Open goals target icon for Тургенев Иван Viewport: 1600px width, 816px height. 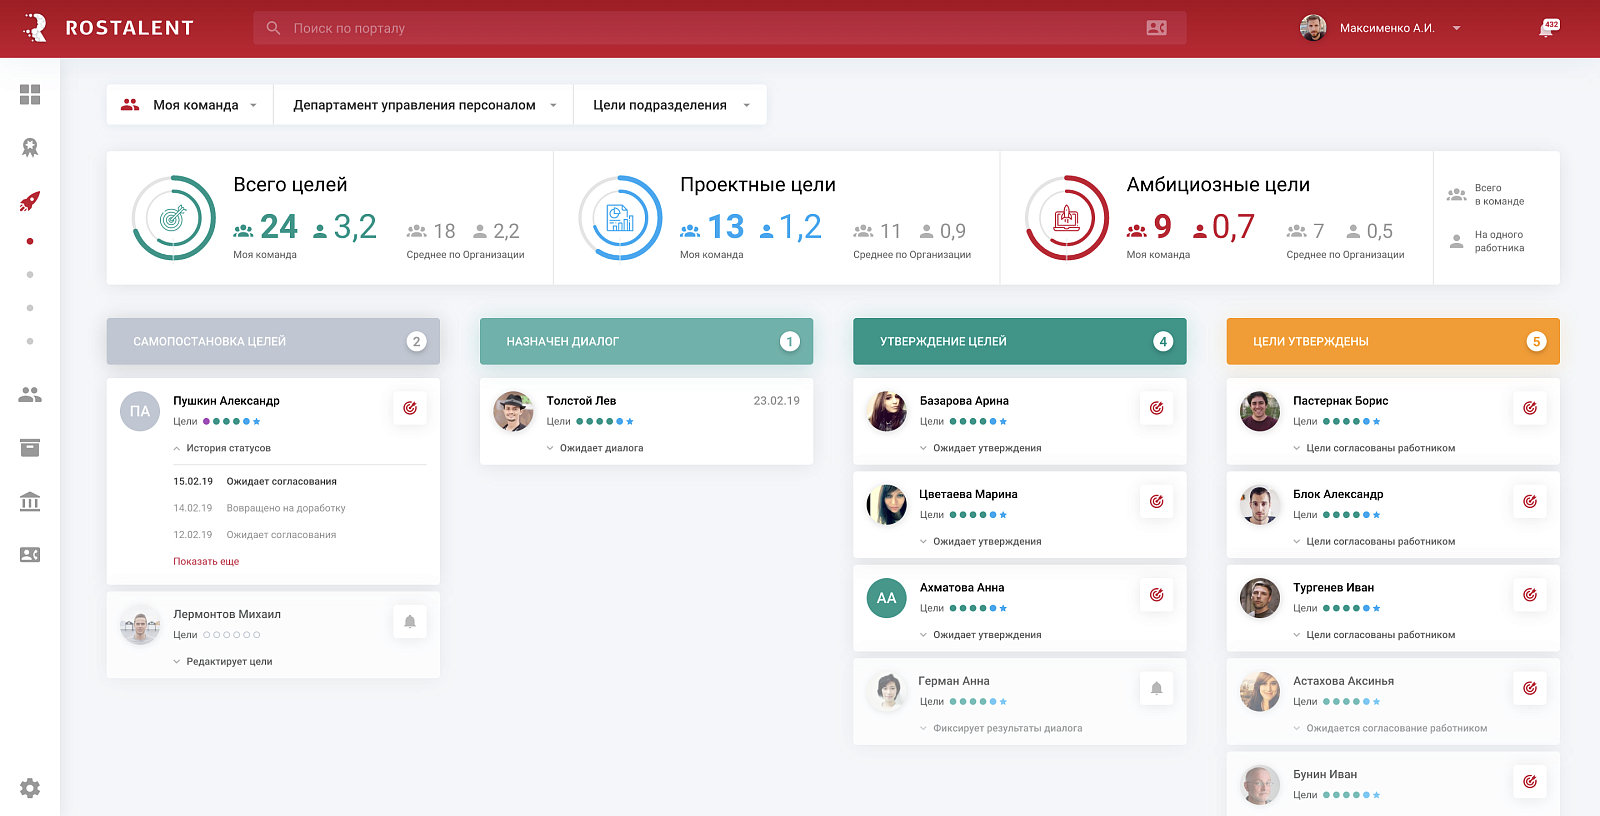[1530, 595]
